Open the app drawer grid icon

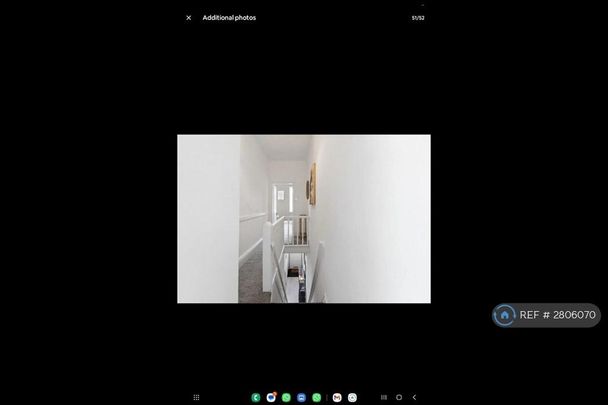point(196,397)
